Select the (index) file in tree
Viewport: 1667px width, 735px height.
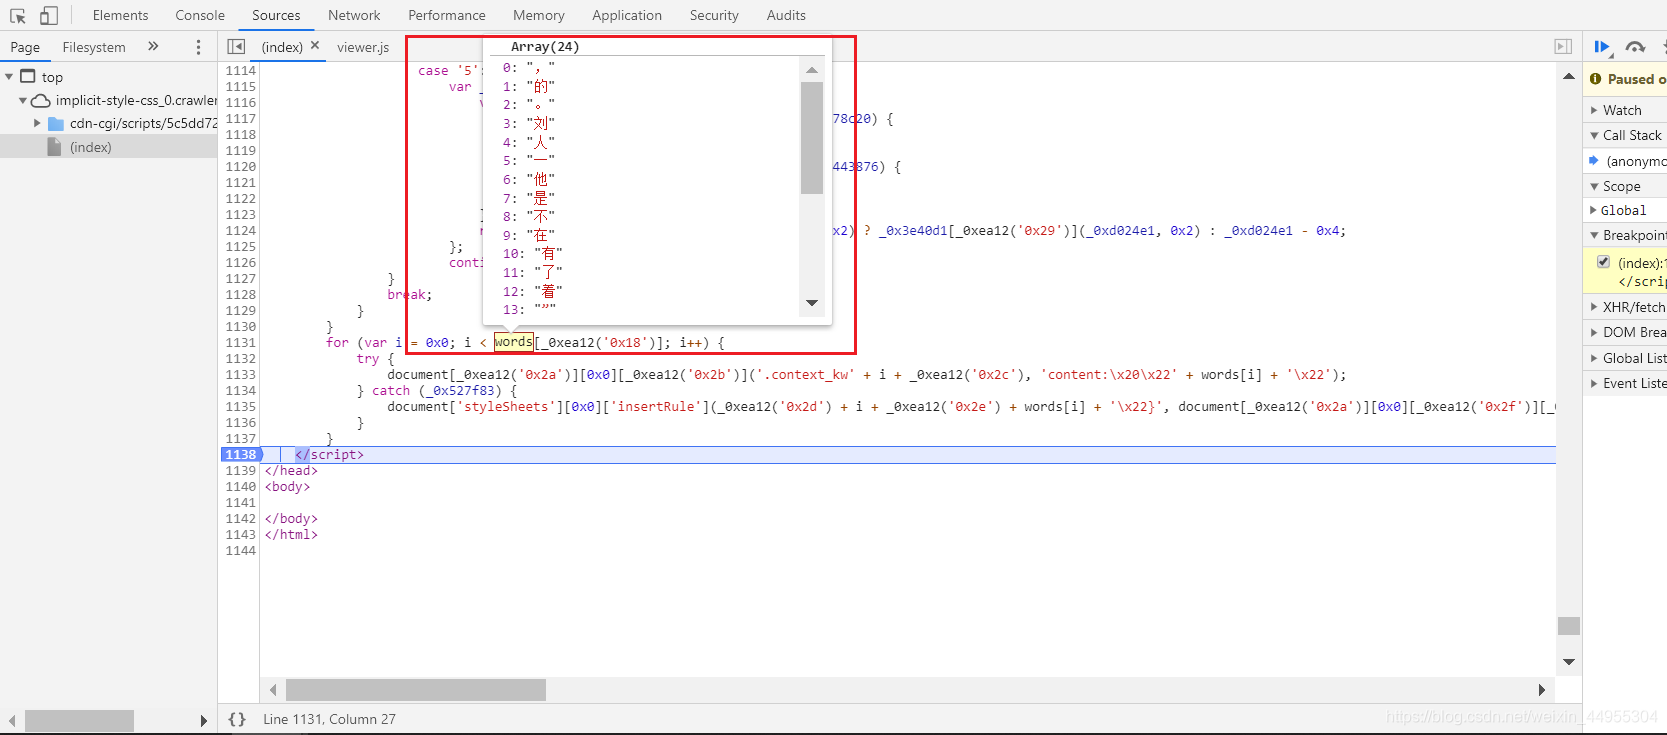(91, 147)
